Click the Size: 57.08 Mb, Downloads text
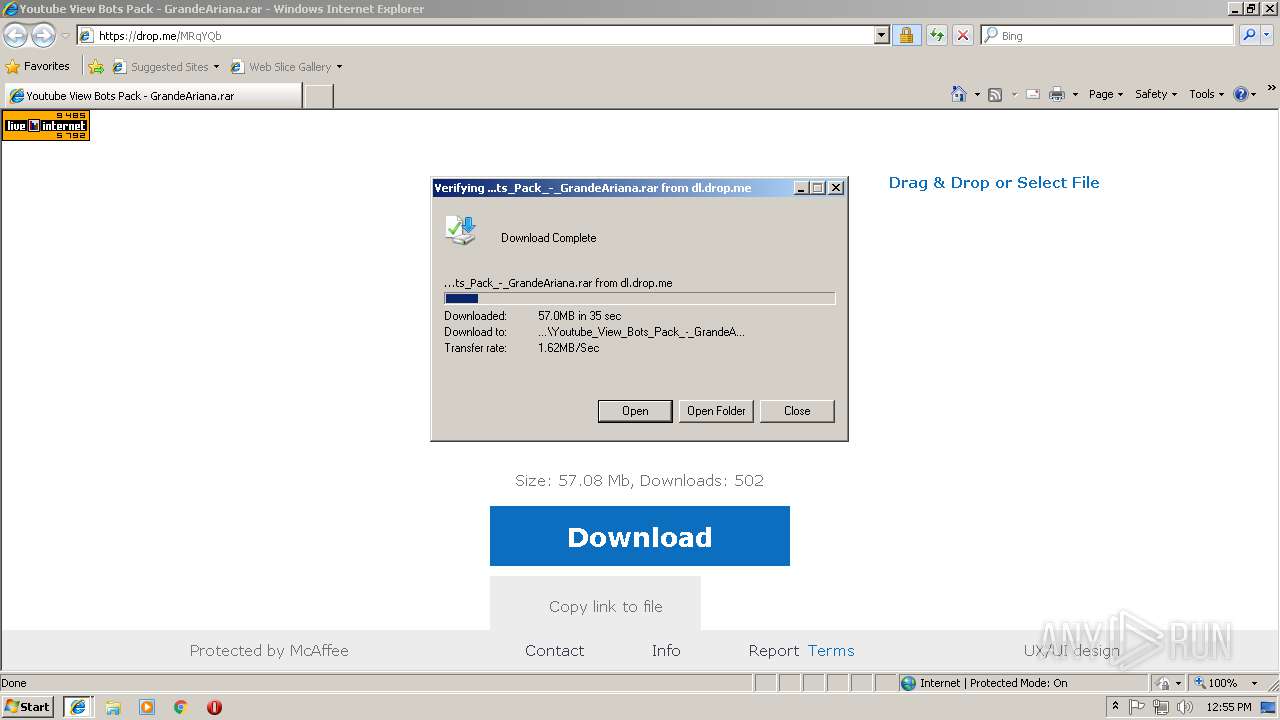1280x720 pixels. pos(639,480)
